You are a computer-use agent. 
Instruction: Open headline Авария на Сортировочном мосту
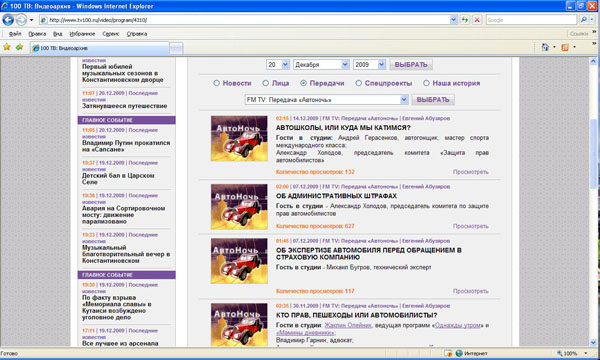coord(123,215)
